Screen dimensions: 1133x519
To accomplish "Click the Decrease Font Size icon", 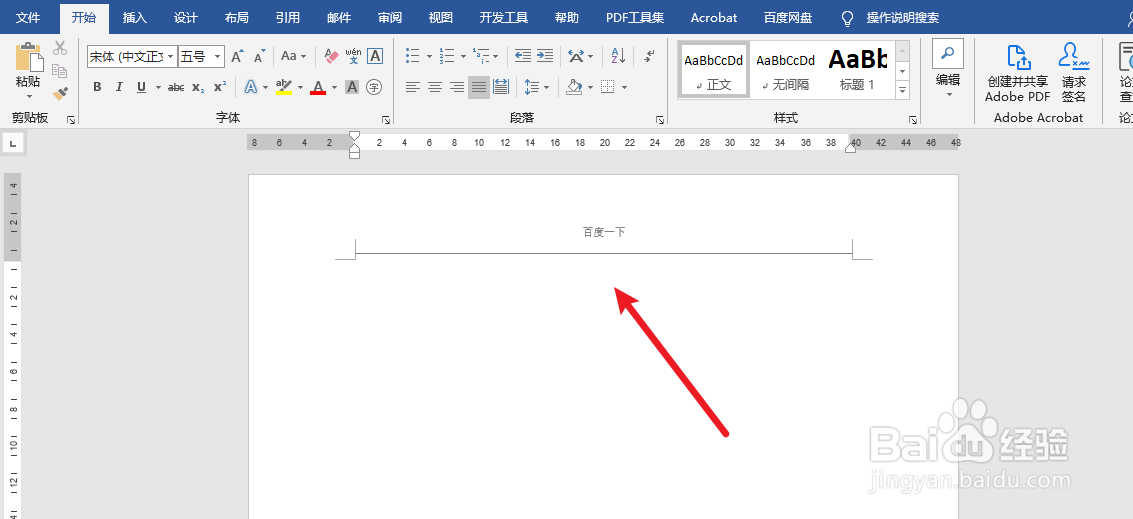I will point(259,56).
